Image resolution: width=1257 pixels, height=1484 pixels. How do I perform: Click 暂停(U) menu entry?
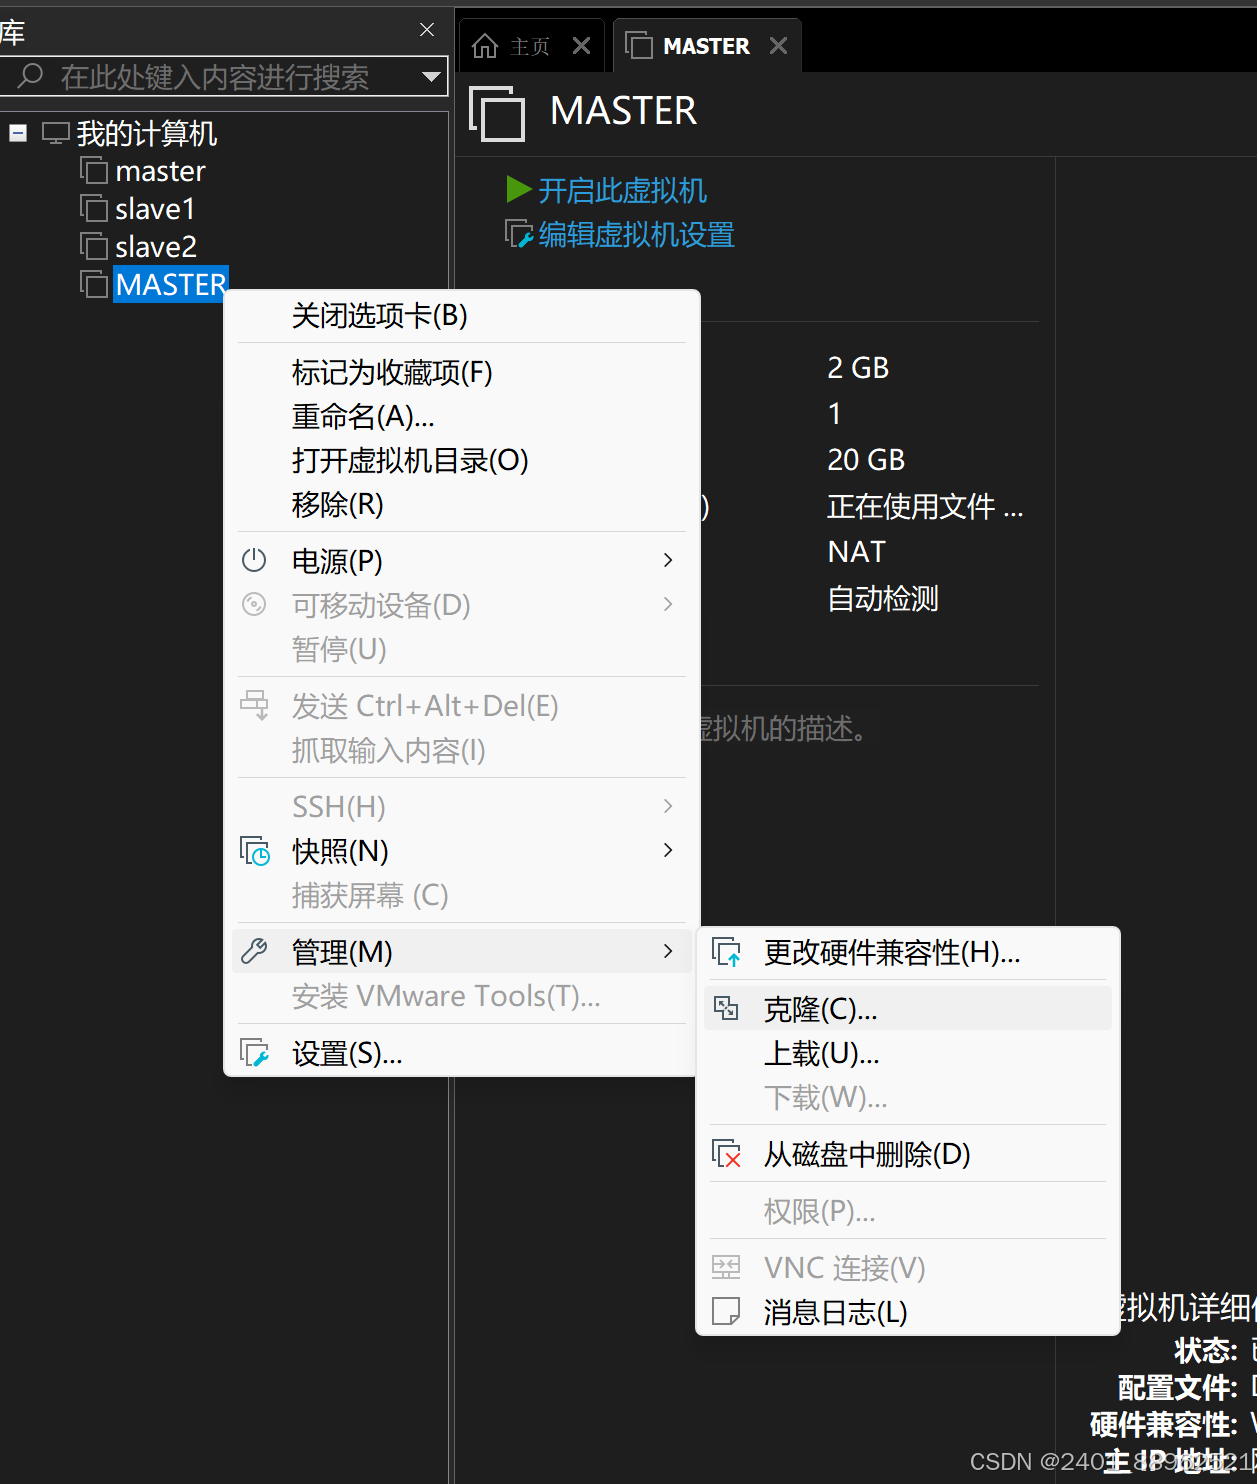(461, 650)
